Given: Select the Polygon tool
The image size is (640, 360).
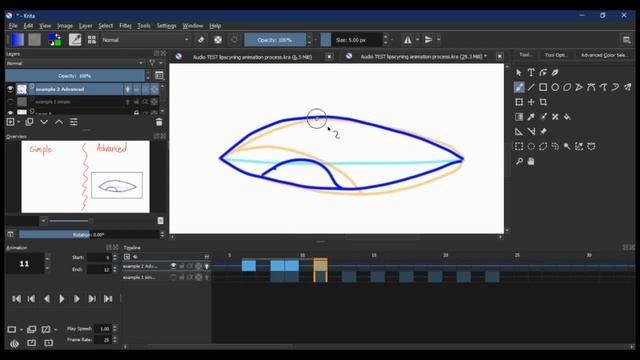Looking at the screenshot, I should (567, 87).
